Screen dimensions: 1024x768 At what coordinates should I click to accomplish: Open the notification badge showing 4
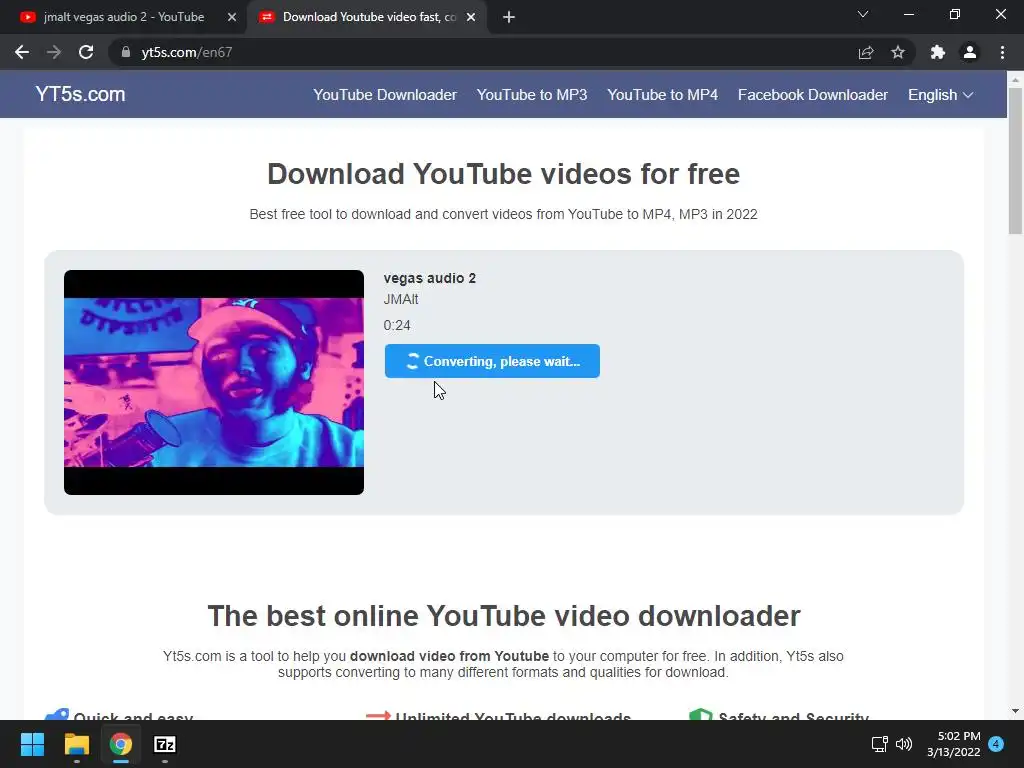pyautogui.click(x=996, y=744)
